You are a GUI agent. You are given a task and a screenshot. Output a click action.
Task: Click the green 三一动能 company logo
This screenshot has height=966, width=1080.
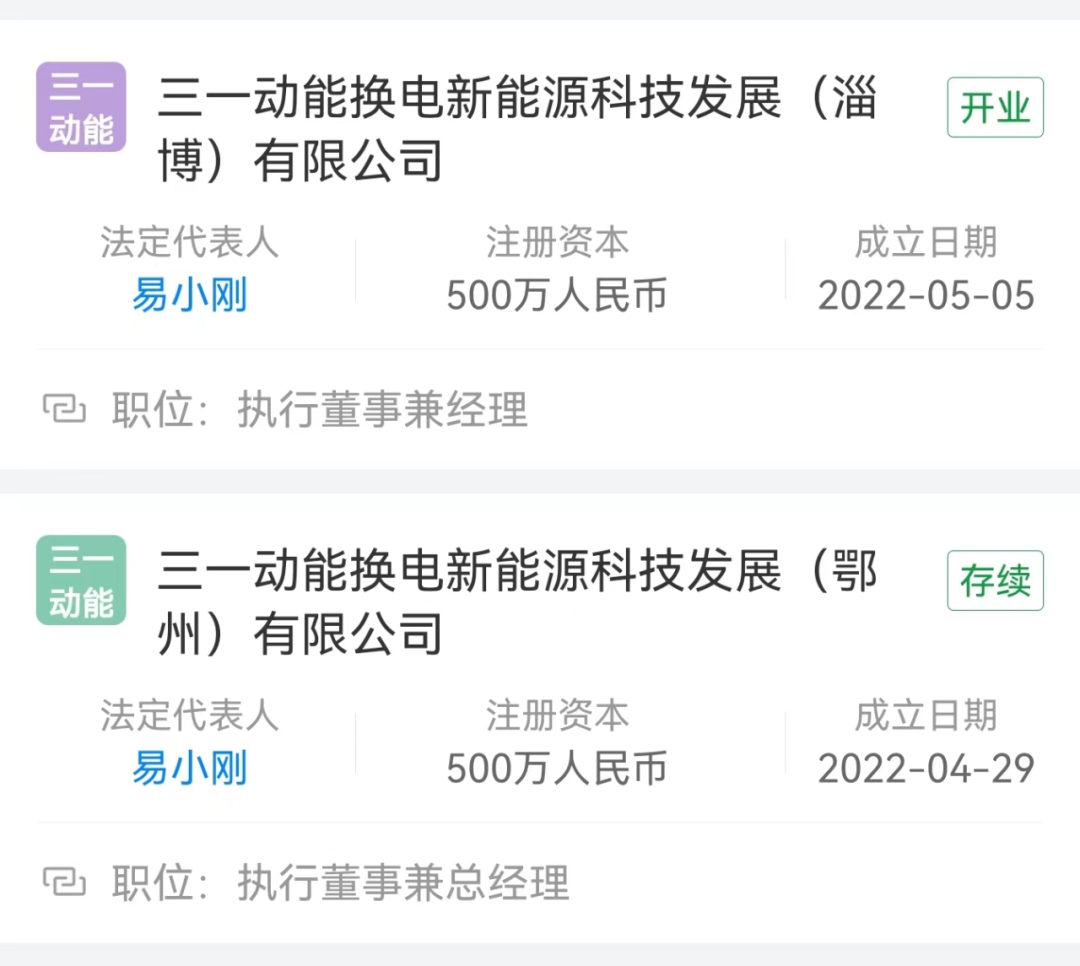81,580
